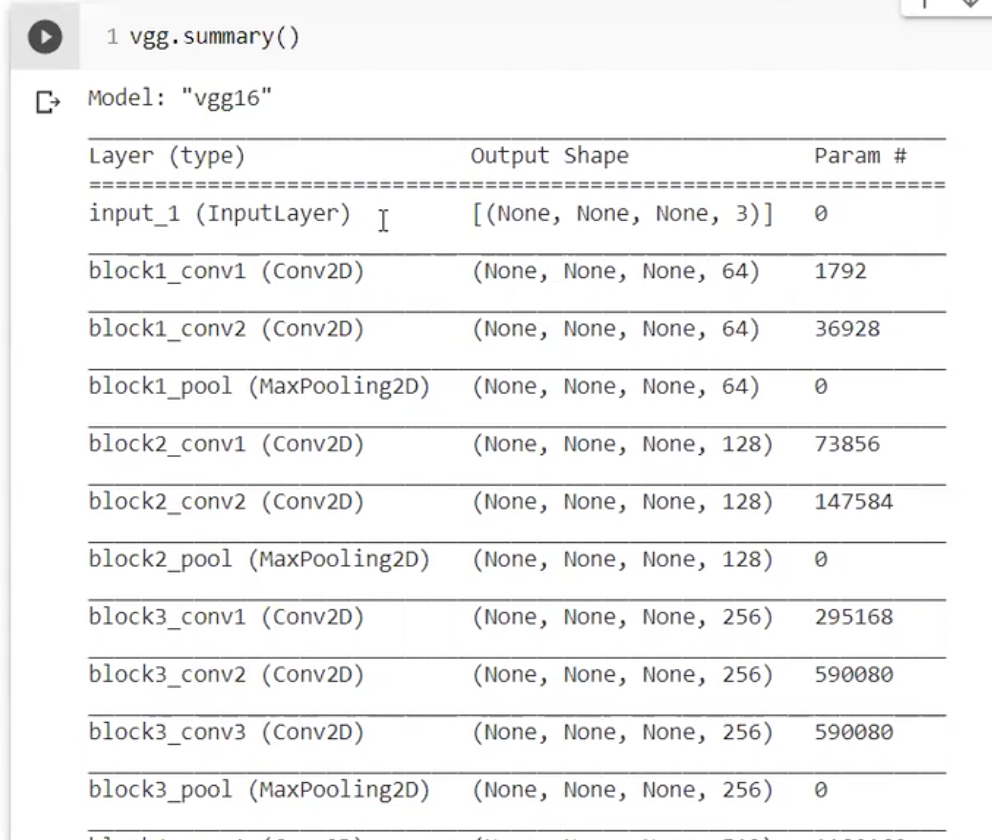Select the param count 0 for block1_pool
The height and width of the screenshot is (840, 992).
[821, 386]
